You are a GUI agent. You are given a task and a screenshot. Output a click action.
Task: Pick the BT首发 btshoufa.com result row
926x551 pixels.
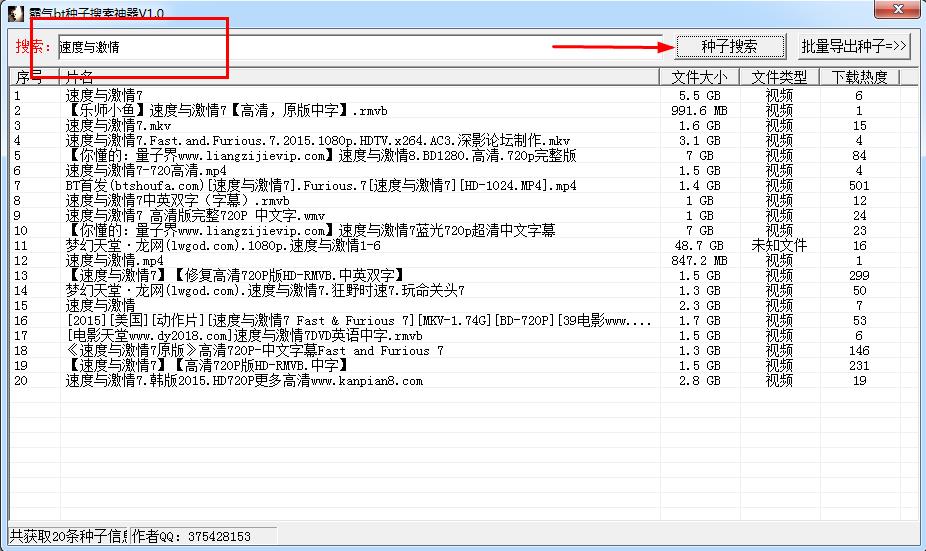[320, 186]
